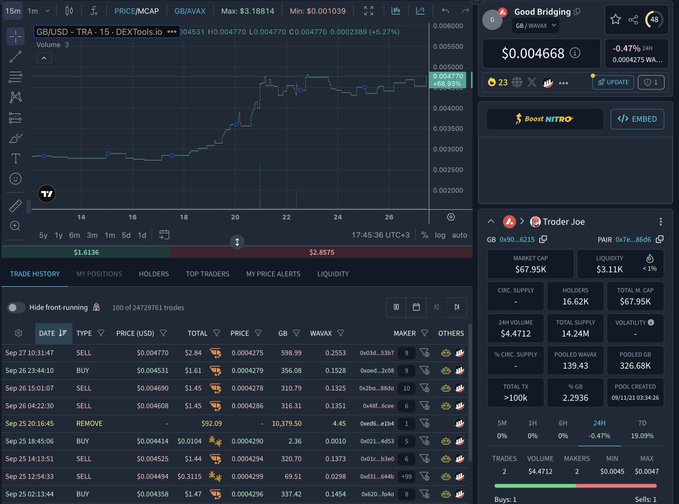This screenshot has width=679, height=504.
Task: Redo the chart action
Action: [x=466, y=11]
